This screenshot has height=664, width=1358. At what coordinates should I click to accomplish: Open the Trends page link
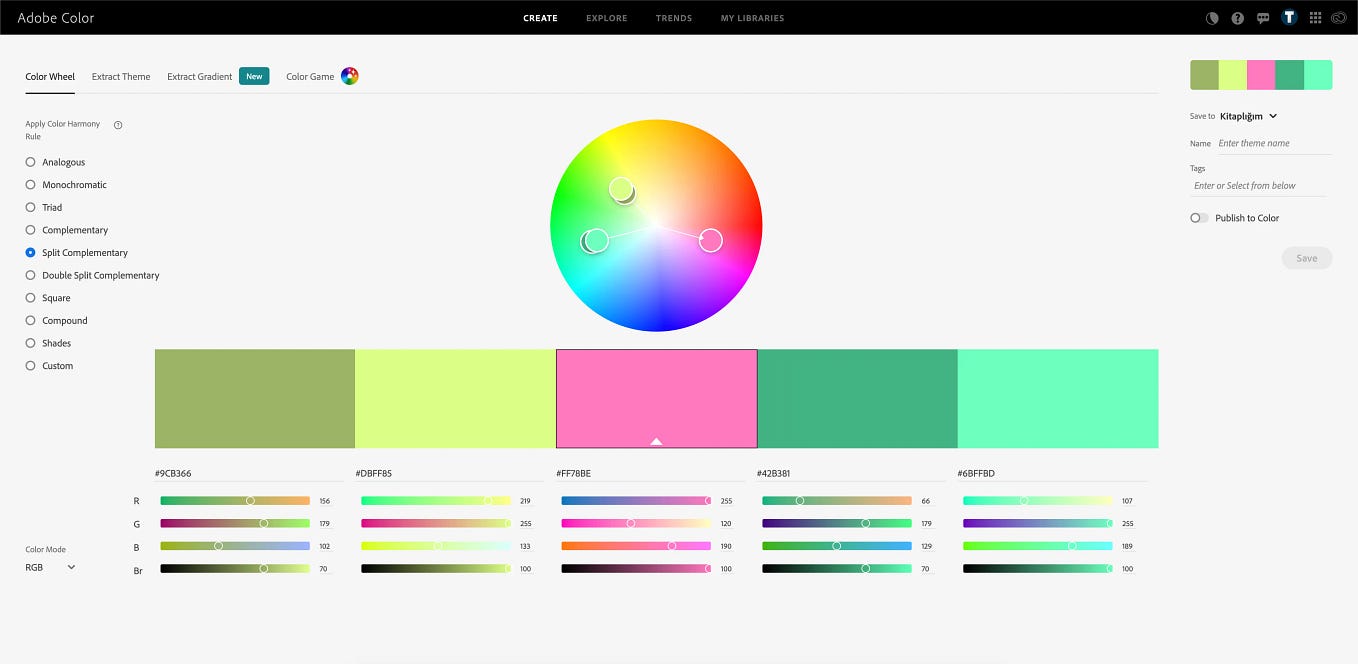pos(673,18)
